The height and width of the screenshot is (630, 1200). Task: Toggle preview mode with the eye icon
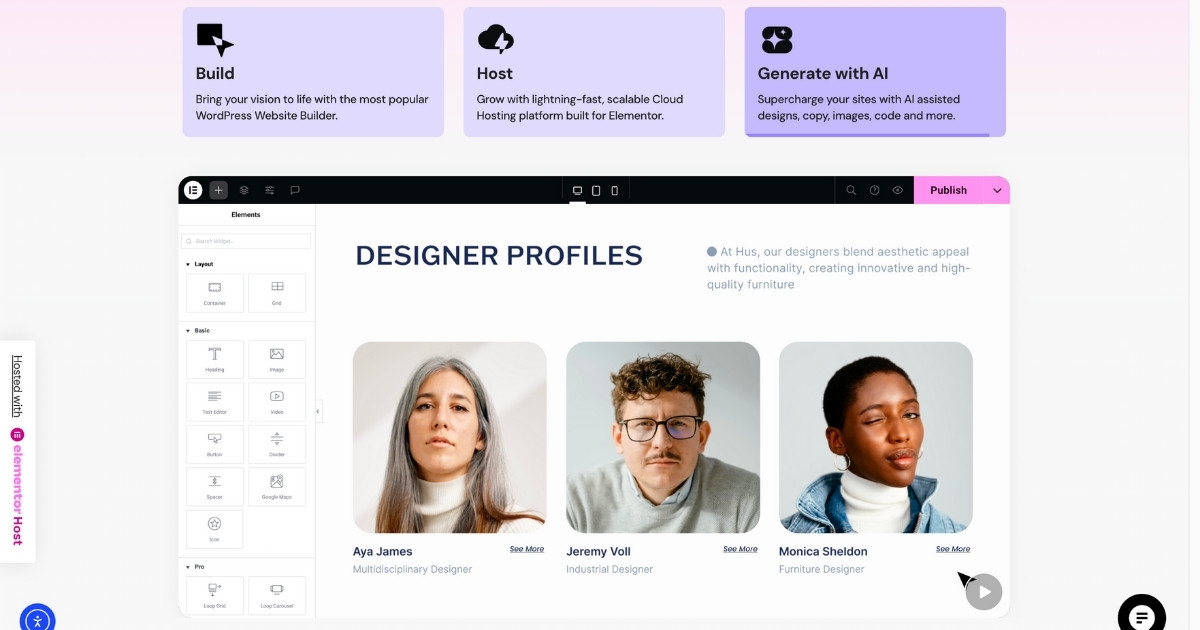(x=897, y=190)
